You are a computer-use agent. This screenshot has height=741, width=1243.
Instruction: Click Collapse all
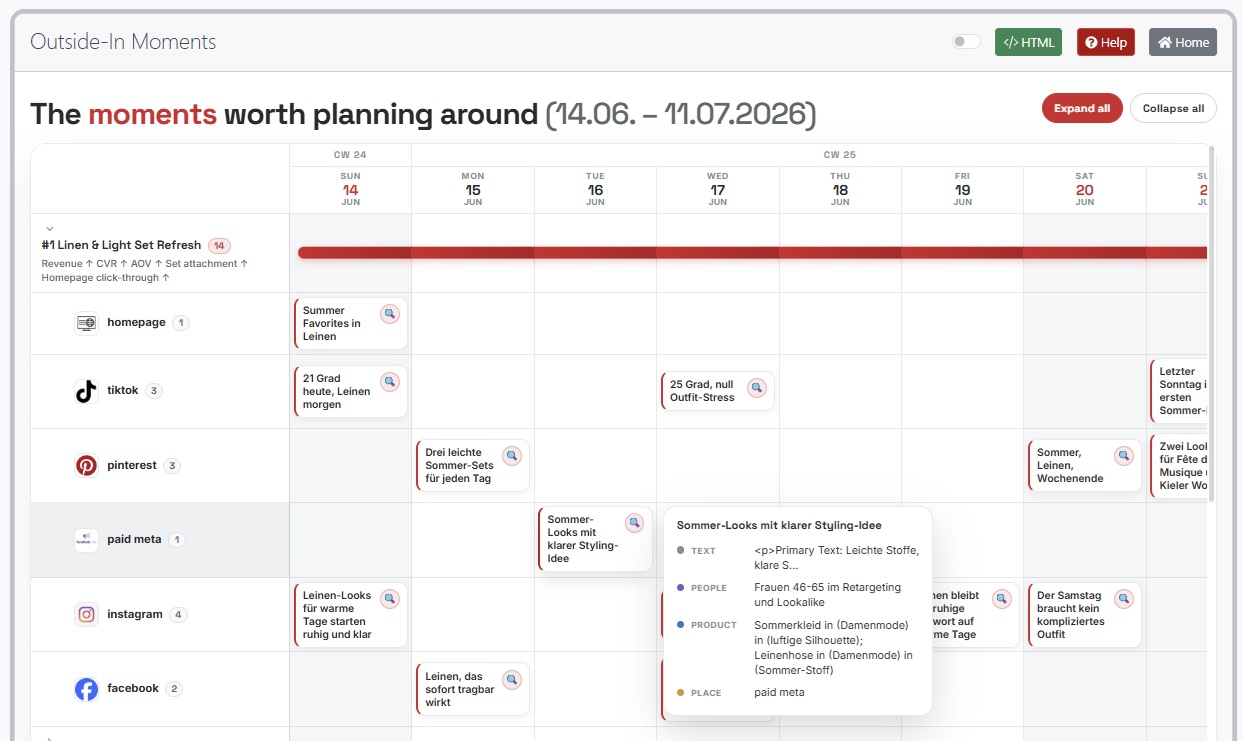pos(1173,108)
